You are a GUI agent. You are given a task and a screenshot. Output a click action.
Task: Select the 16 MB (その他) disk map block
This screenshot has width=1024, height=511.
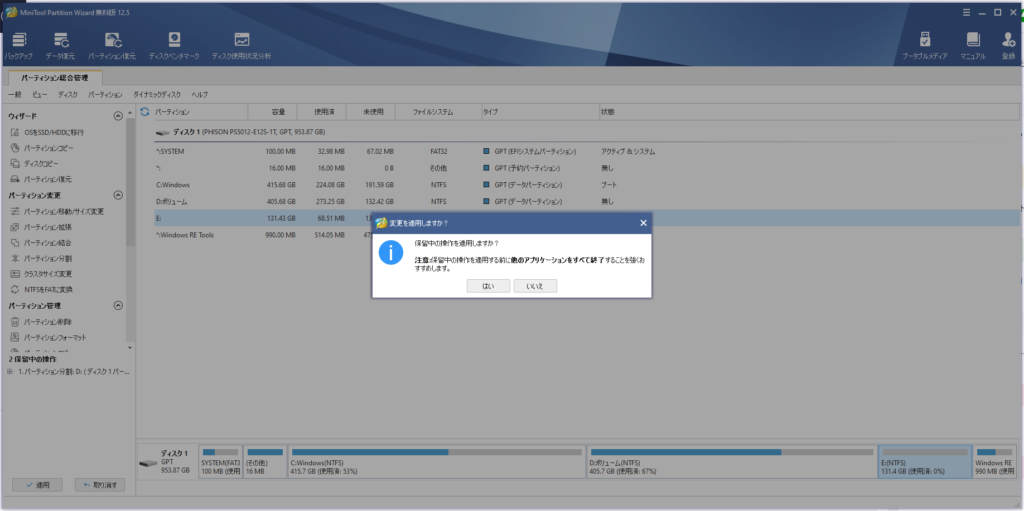click(265, 461)
